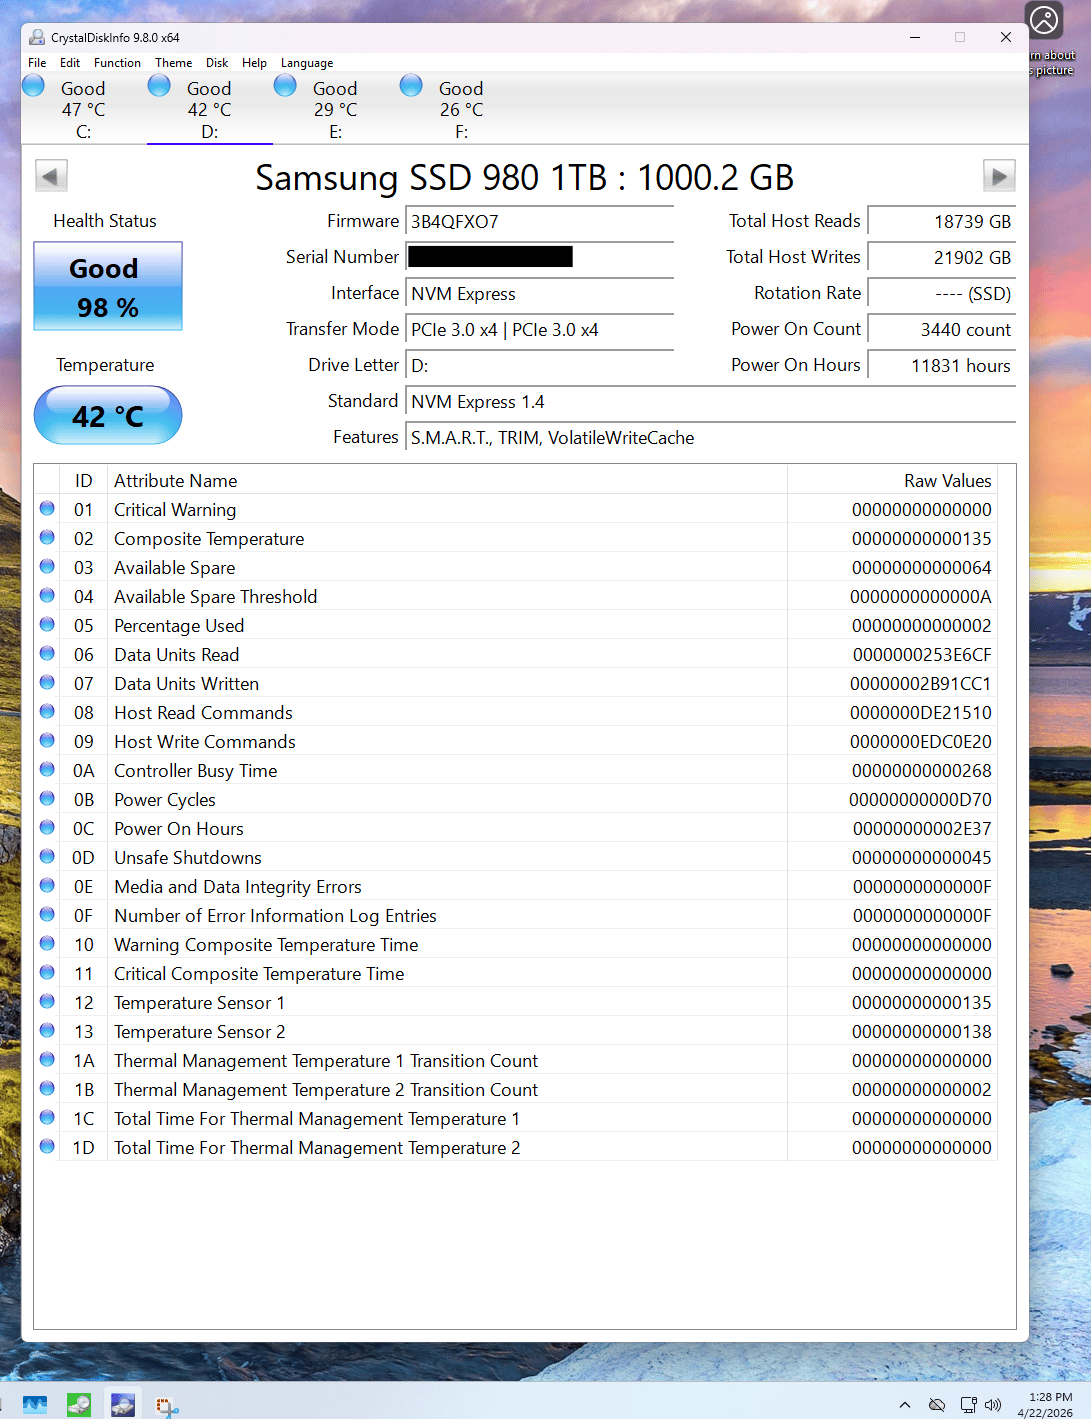Open the Disk menu
The height and width of the screenshot is (1419, 1091).
217,63
